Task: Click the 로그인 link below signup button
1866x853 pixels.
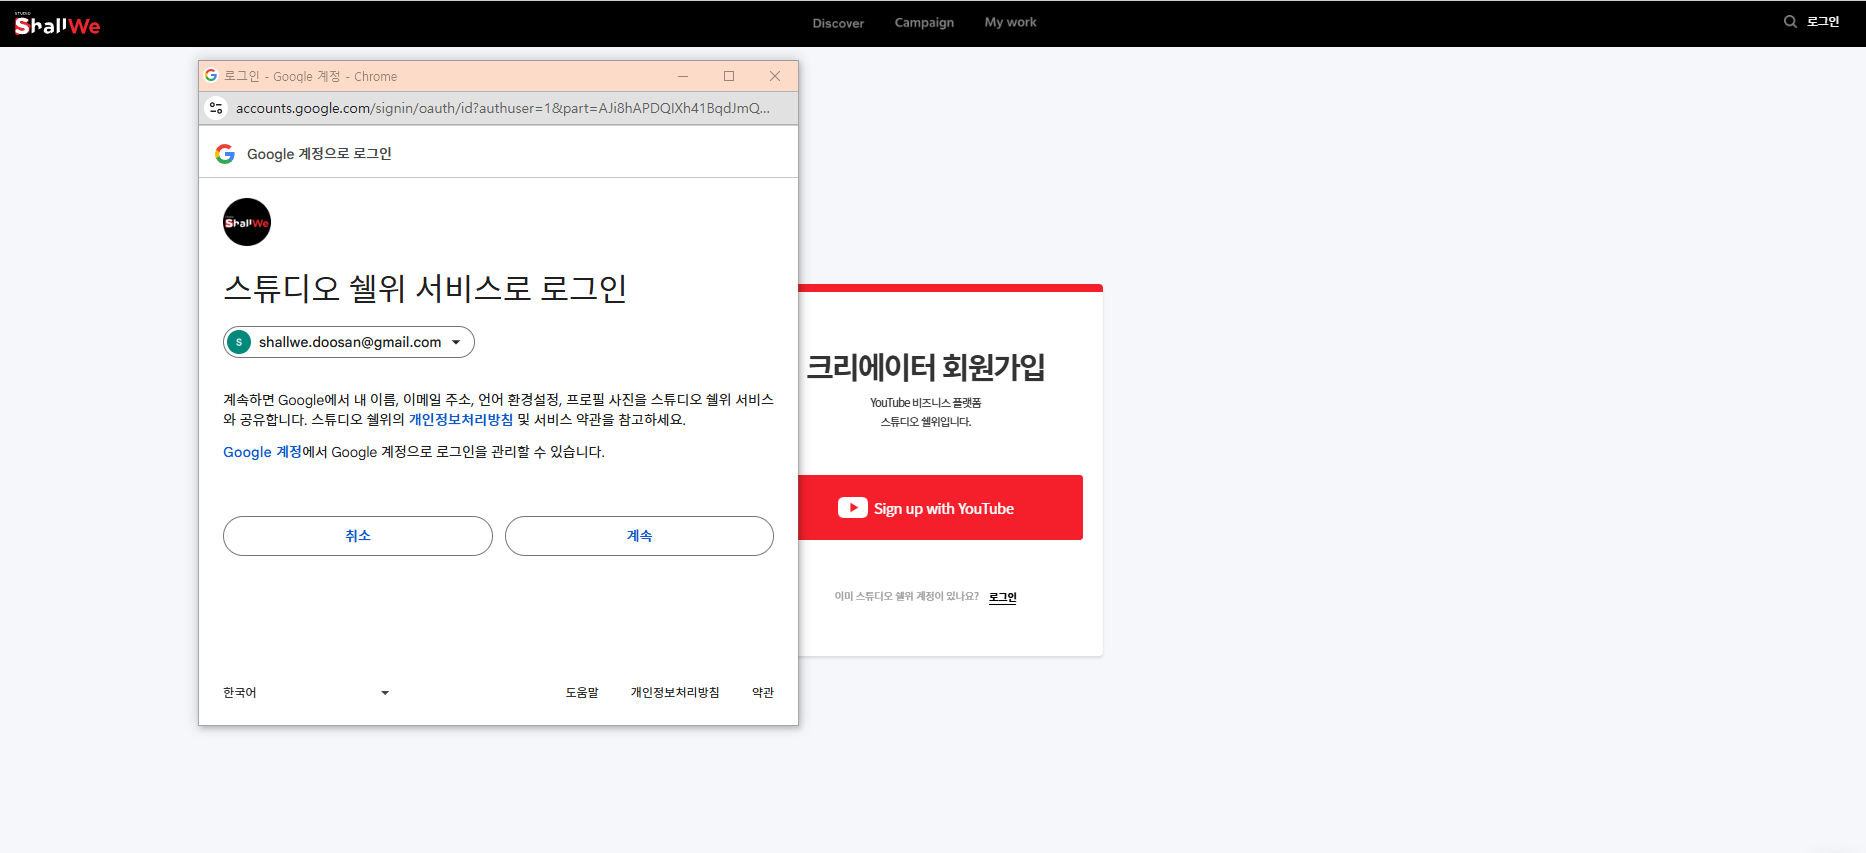Action: pos(1002,597)
